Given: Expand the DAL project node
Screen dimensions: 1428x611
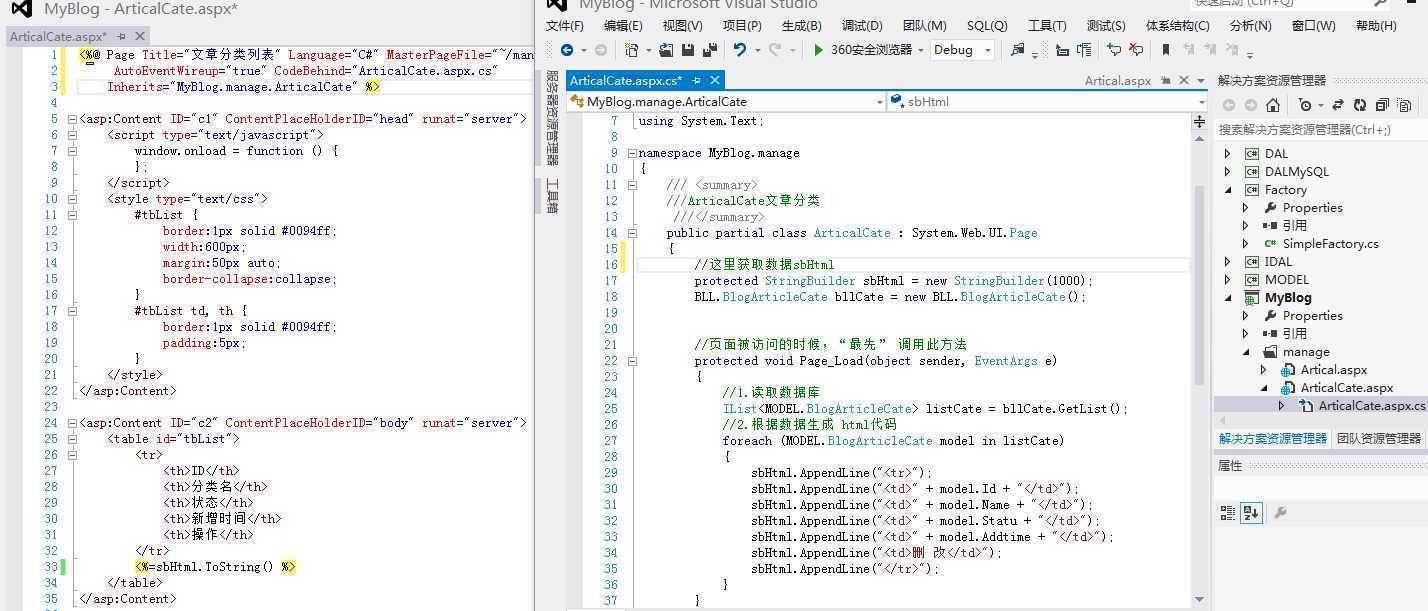Looking at the screenshot, I should point(1228,154).
